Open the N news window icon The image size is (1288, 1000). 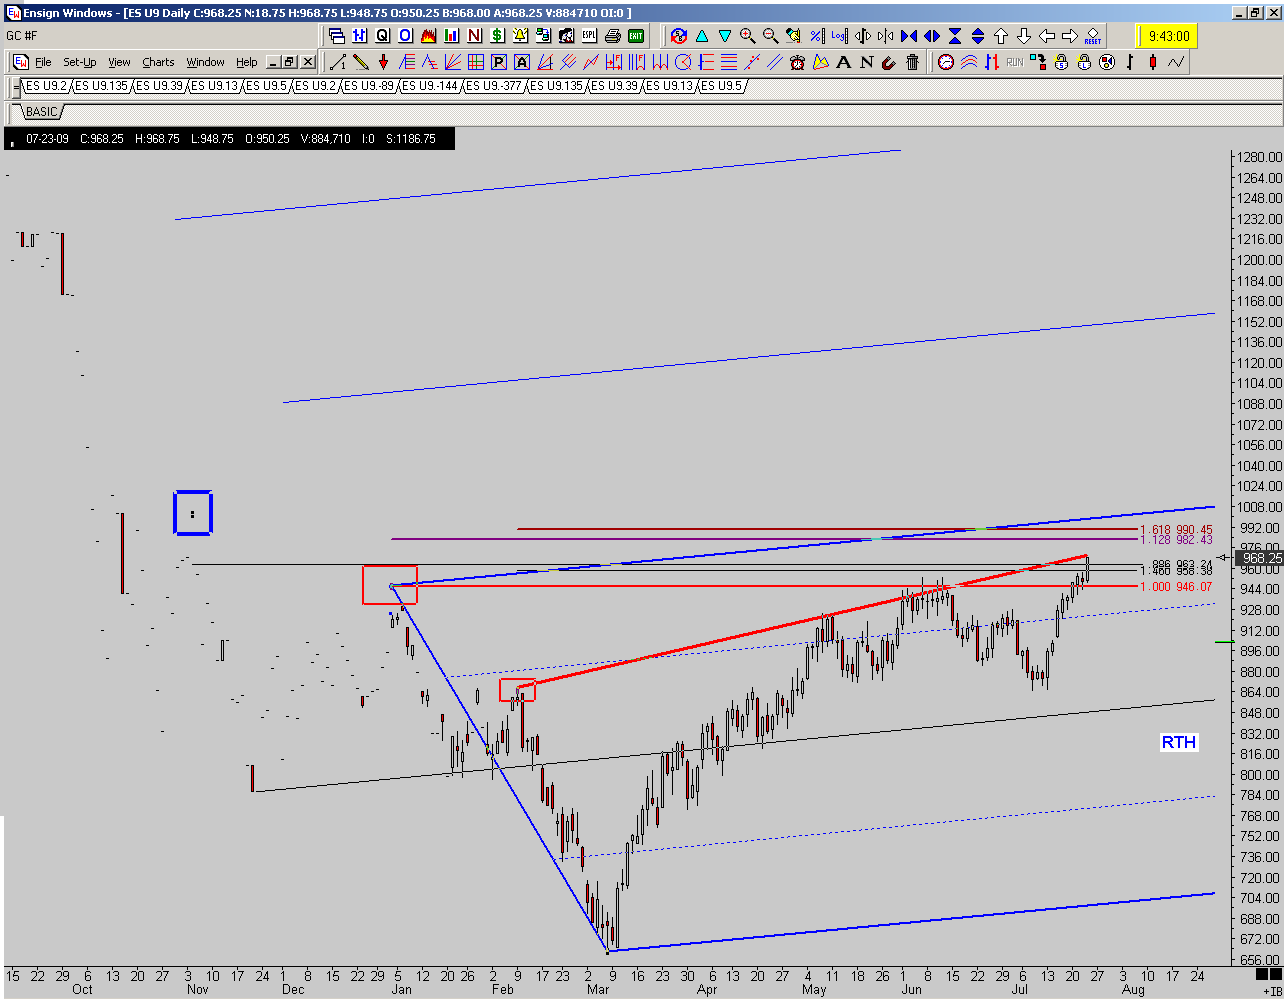[x=475, y=36]
